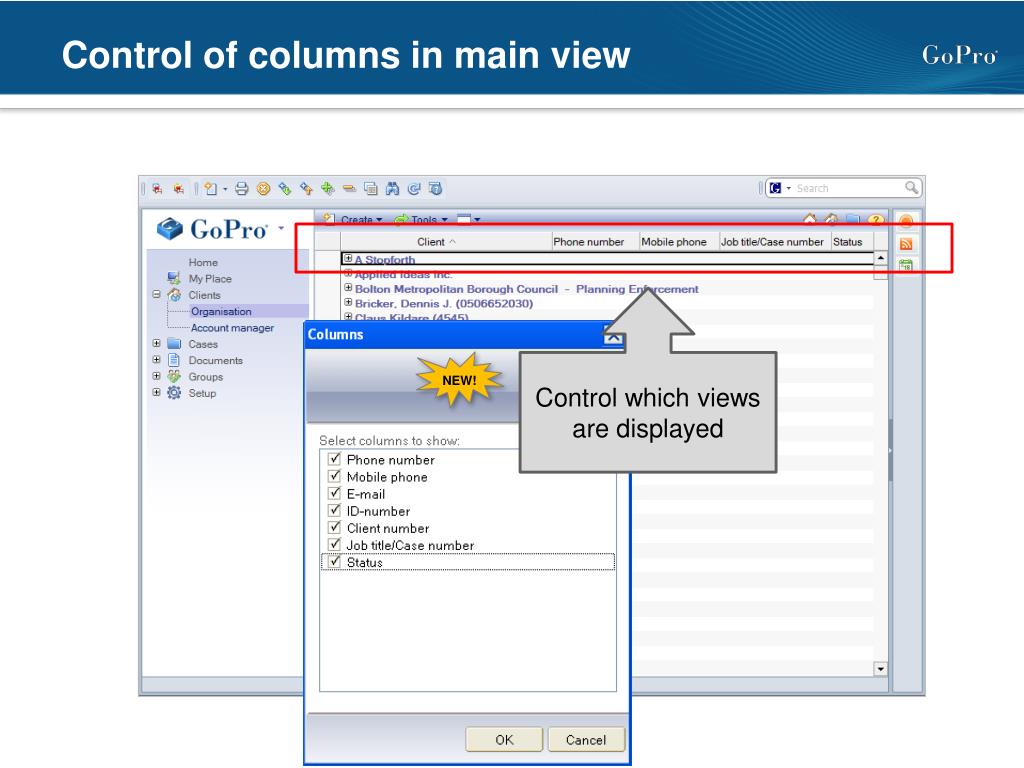Expand the Groups tree node
The height and width of the screenshot is (768, 1024).
pos(156,376)
